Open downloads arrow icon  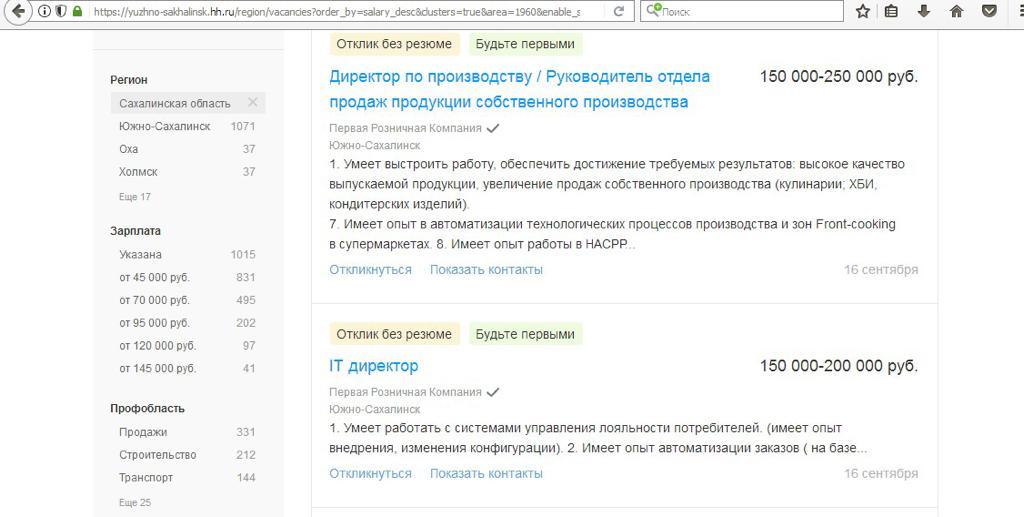[x=923, y=11]
